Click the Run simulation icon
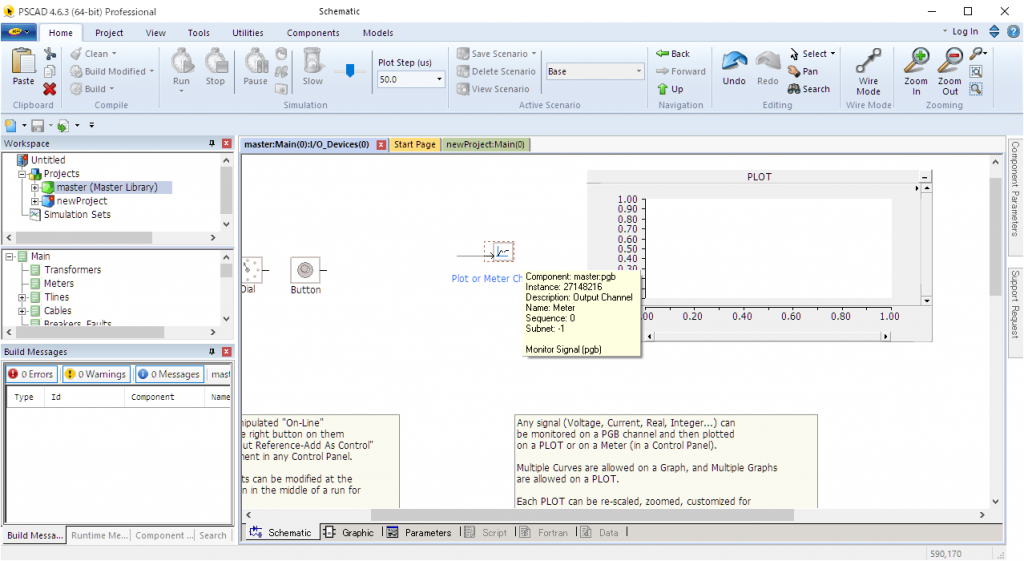 click(181, 62)
